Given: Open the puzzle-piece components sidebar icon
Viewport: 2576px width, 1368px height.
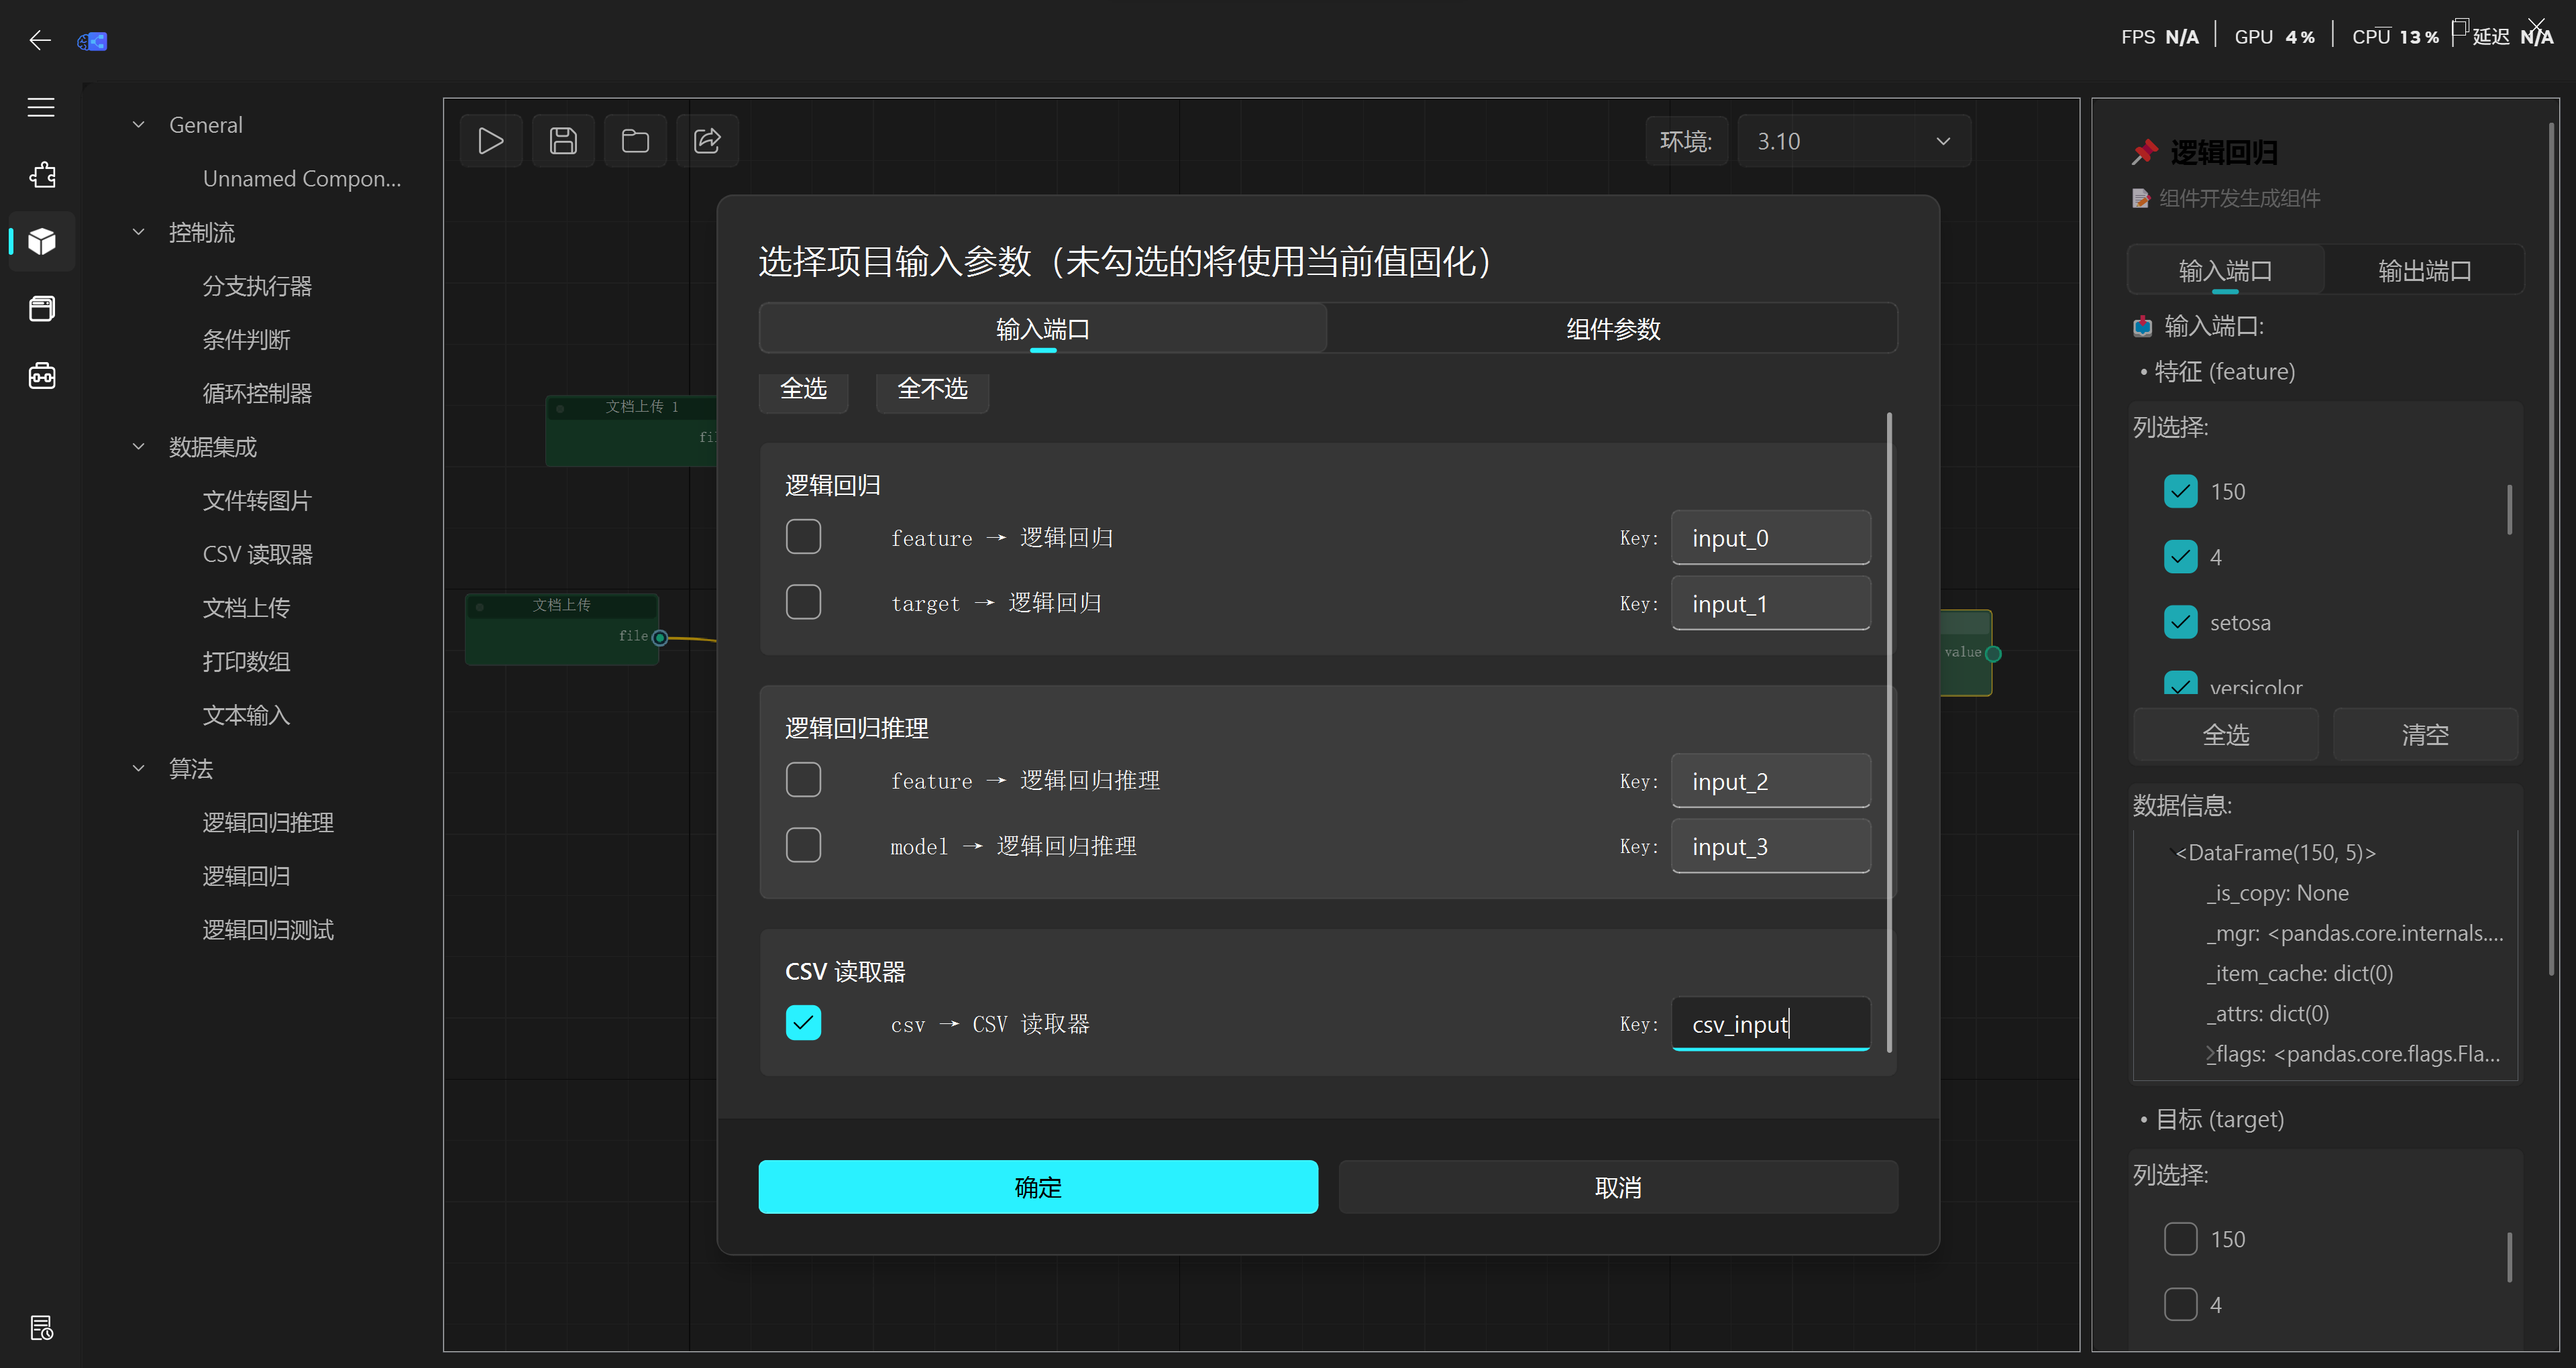Looking at the screenshot, I should point(42,175).
